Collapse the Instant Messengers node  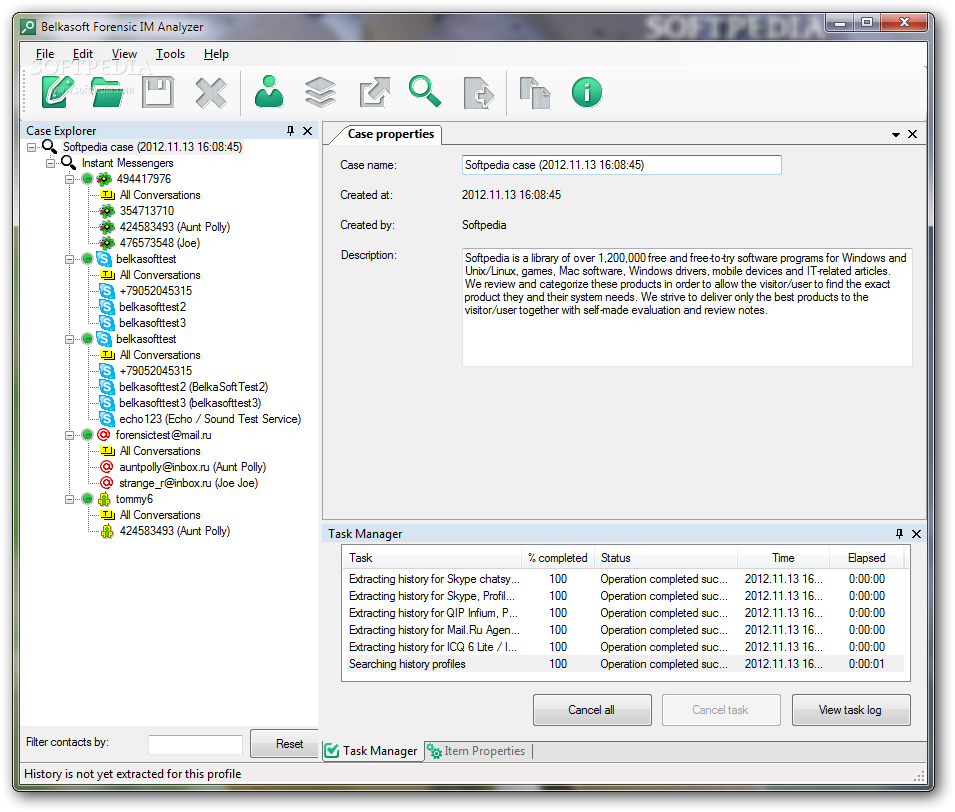click(x=51, y=163)
